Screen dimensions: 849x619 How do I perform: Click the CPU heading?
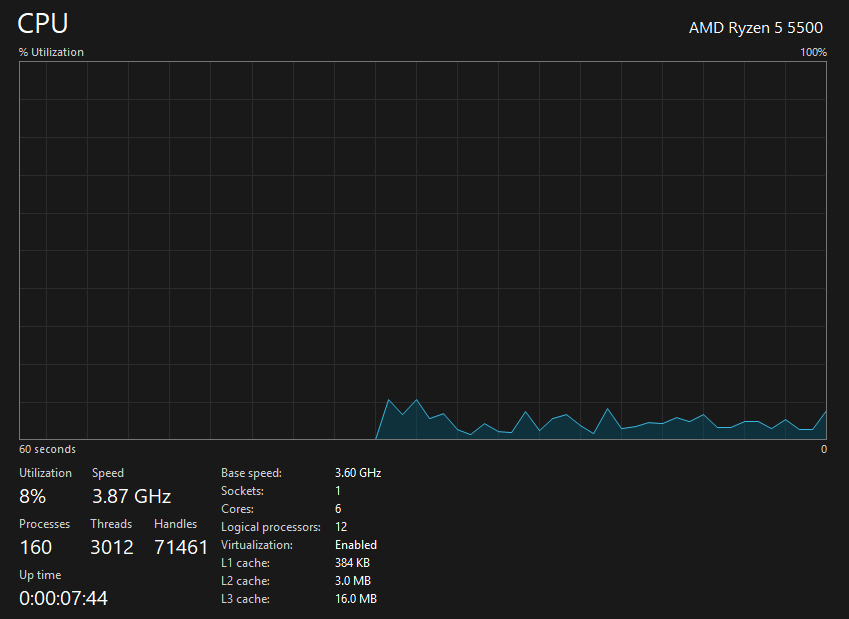pyautogui.click(x=43, y=24)
